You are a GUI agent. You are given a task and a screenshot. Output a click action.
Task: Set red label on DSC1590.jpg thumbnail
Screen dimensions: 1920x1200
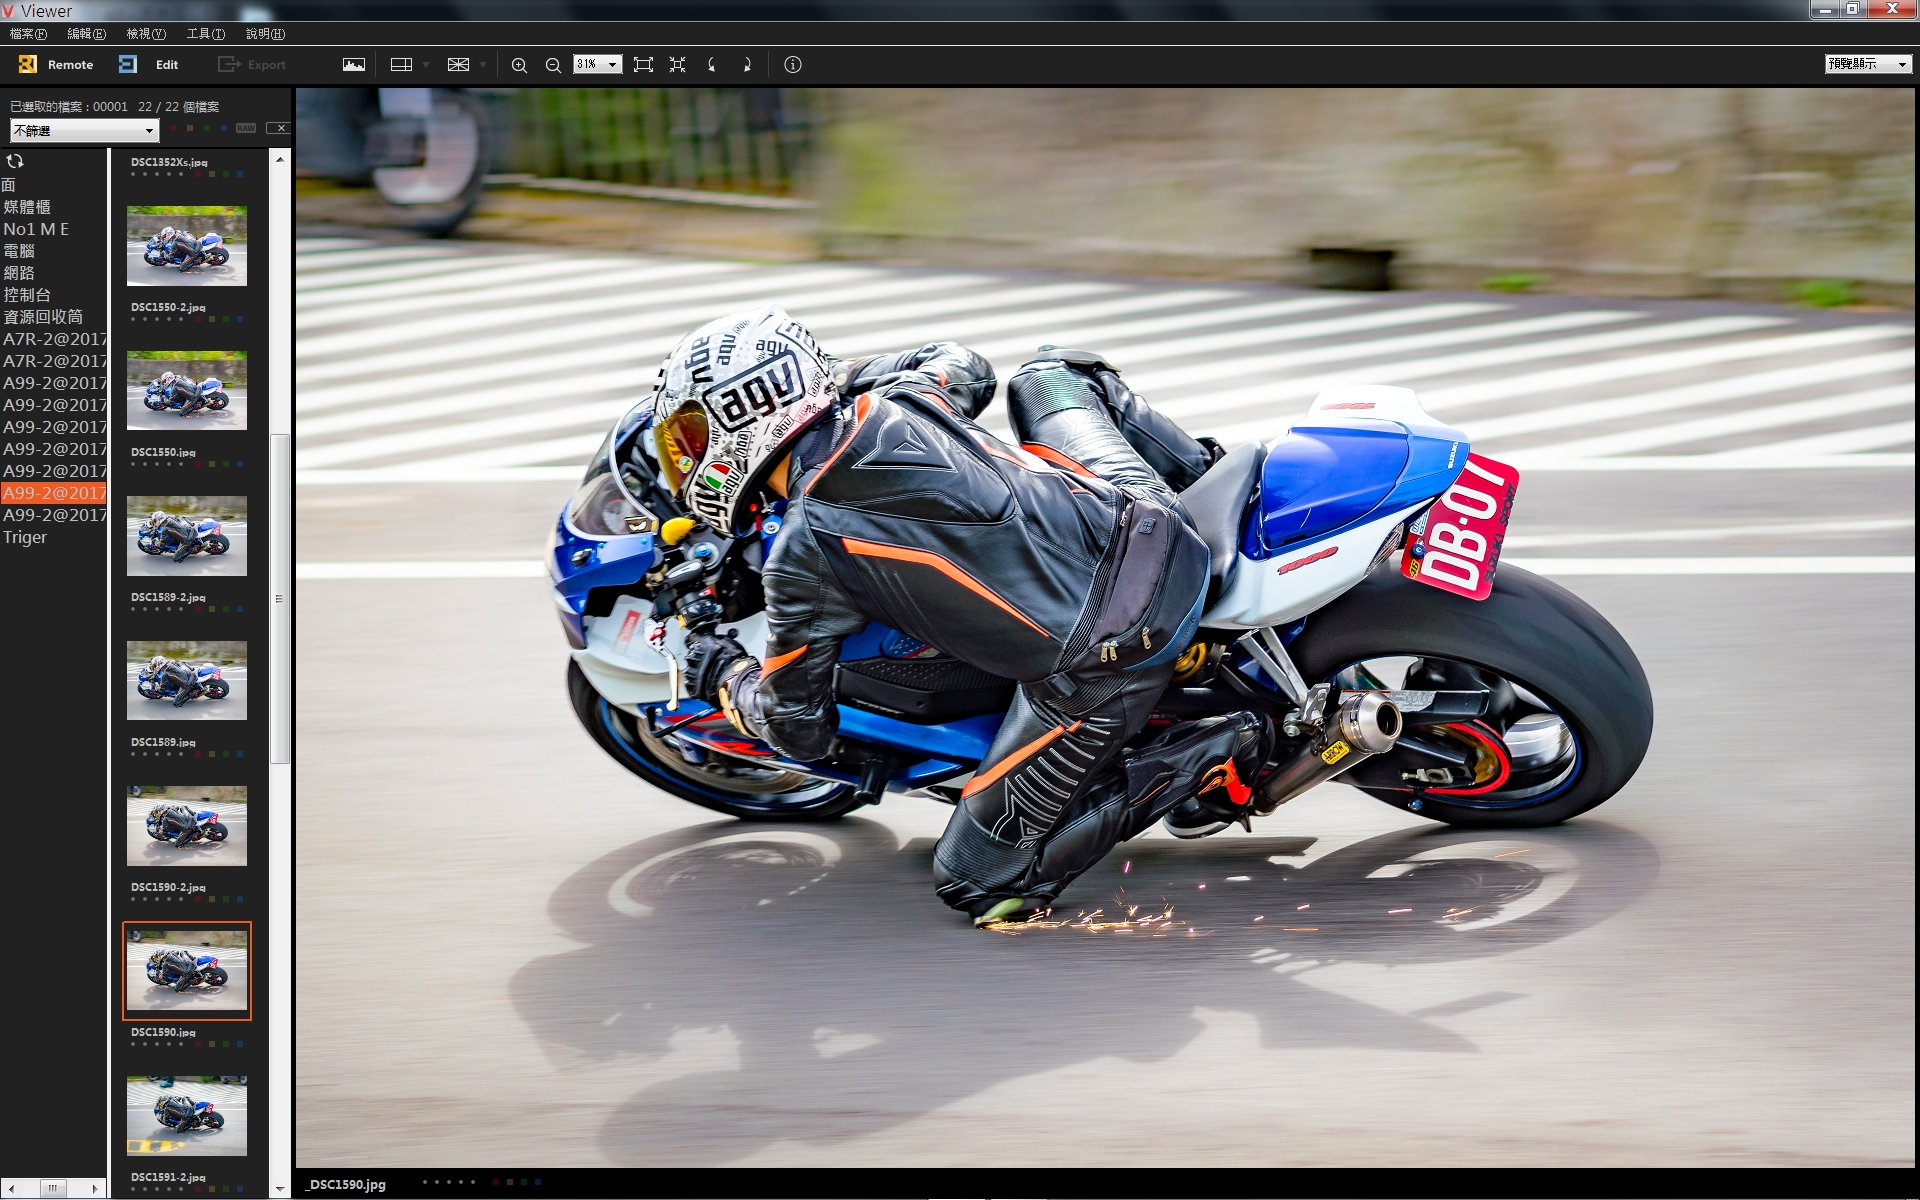(200, 1044)
